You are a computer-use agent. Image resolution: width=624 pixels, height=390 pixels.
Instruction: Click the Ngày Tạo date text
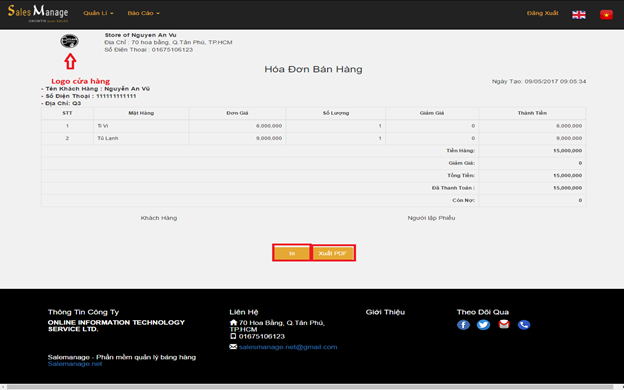(539, 81)
